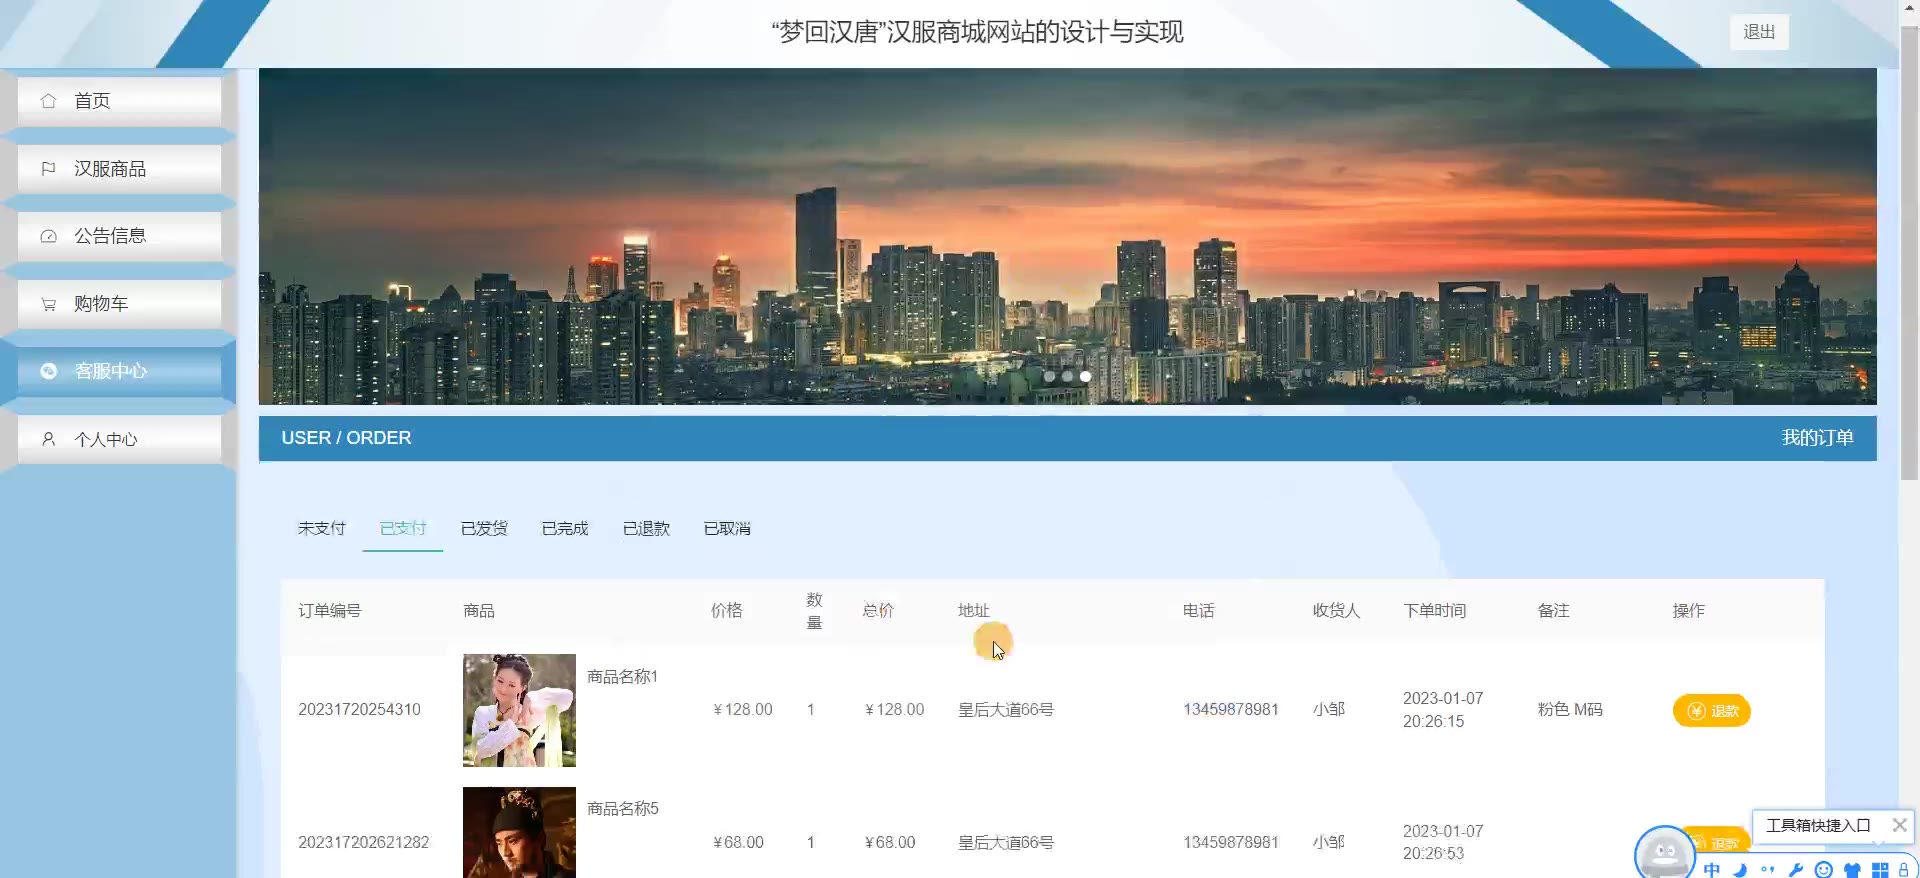
Task: Click the 总价 column header
Action: pos(878,611)
